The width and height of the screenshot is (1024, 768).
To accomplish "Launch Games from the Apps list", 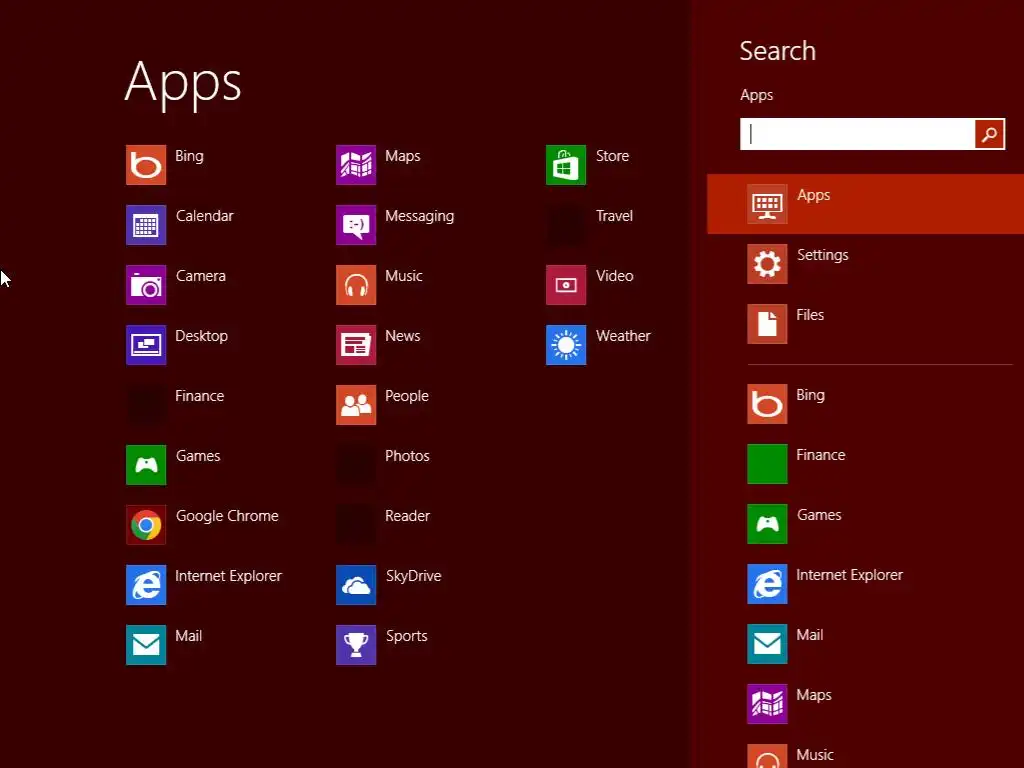I will 146,465.
